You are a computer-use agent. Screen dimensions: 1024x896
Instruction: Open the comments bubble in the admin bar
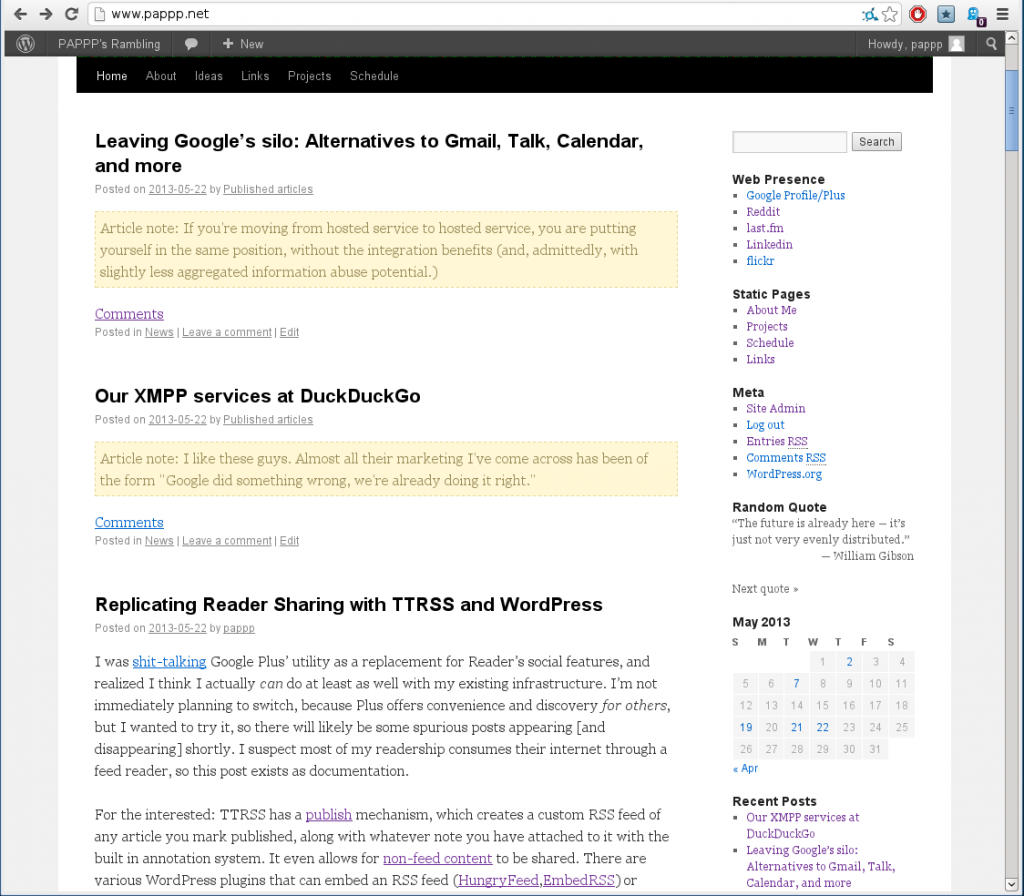tap(191, 44)
